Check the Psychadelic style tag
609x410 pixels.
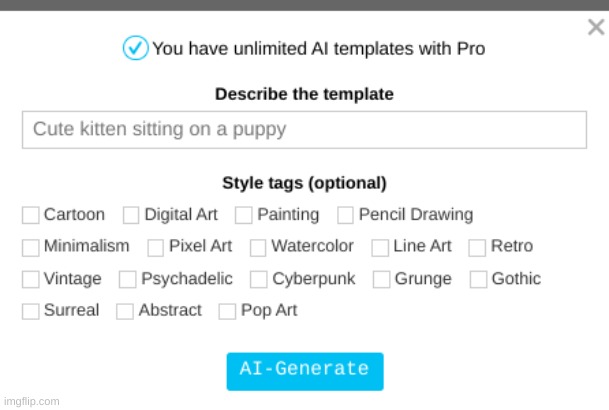[x=127, y=280]
